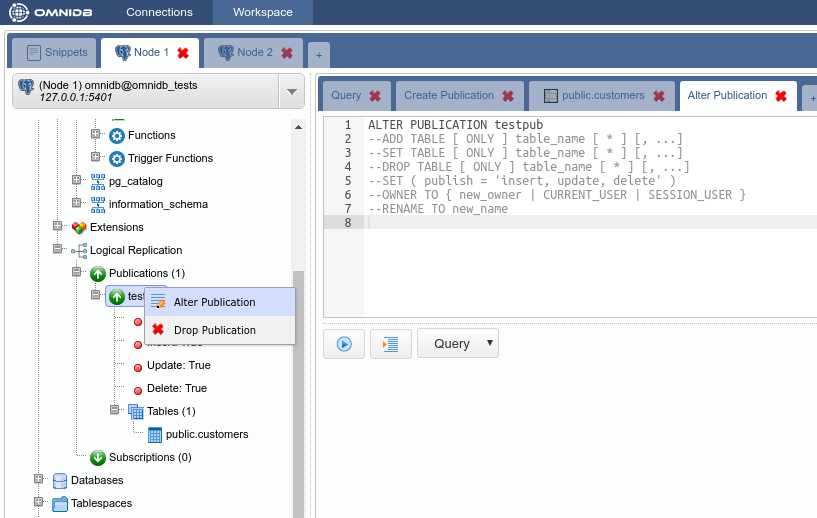Choose Alter Publication from the context menu
The height and width of the screenshot is (518, 817).
214,302
